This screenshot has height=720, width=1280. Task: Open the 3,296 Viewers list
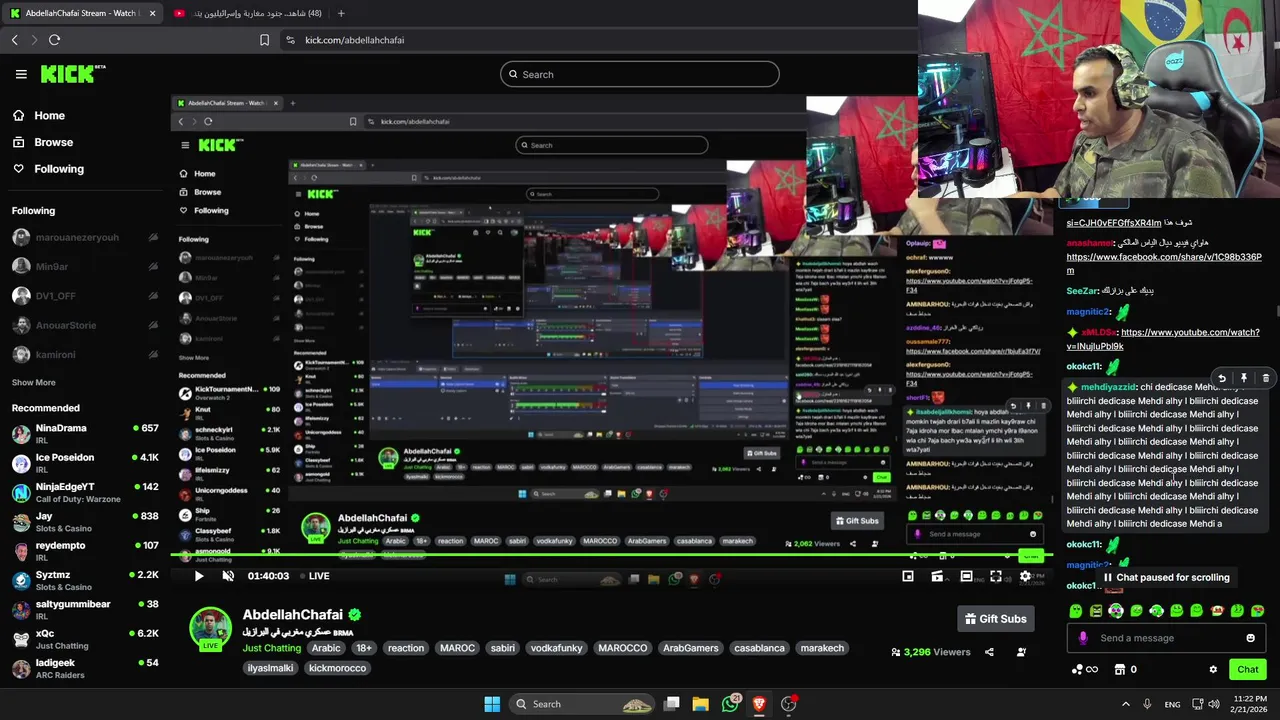(930, 652)
